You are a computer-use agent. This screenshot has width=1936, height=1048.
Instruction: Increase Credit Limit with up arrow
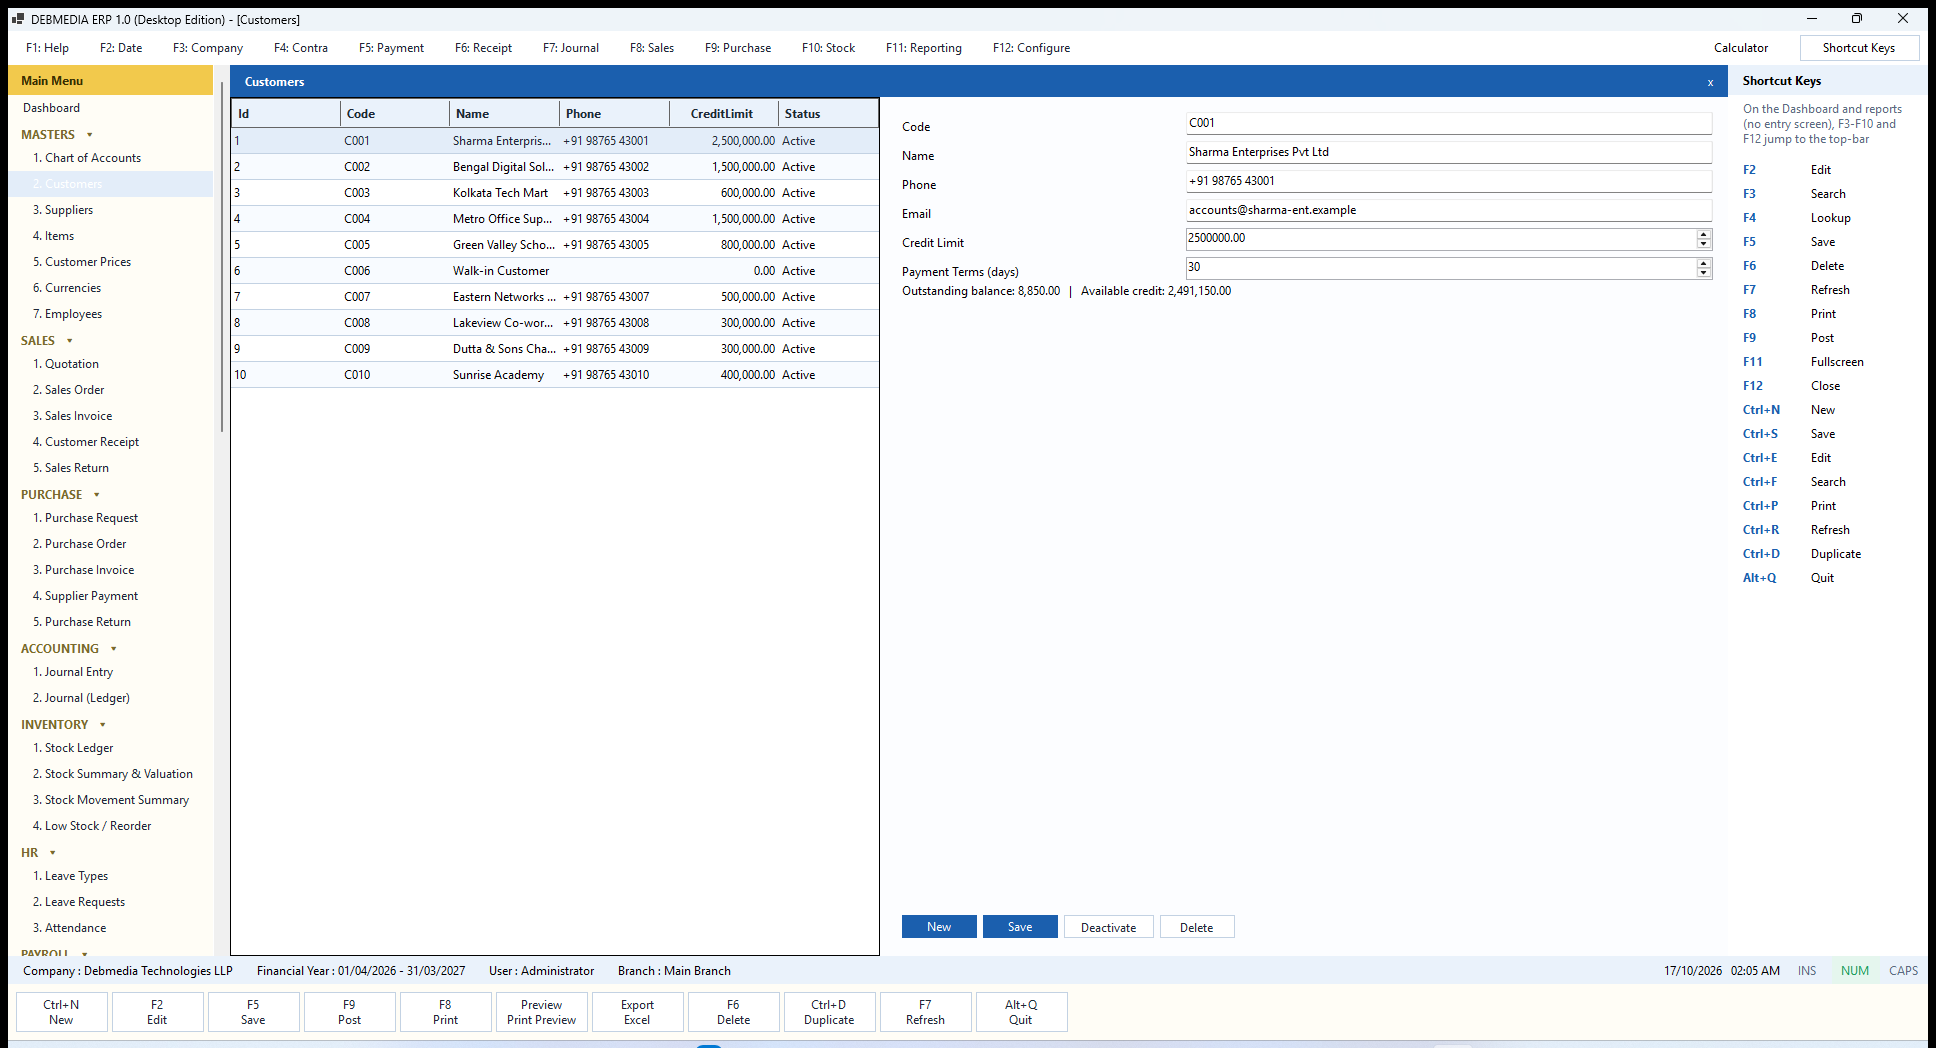pyautogui.click(x=1704, y=234)
